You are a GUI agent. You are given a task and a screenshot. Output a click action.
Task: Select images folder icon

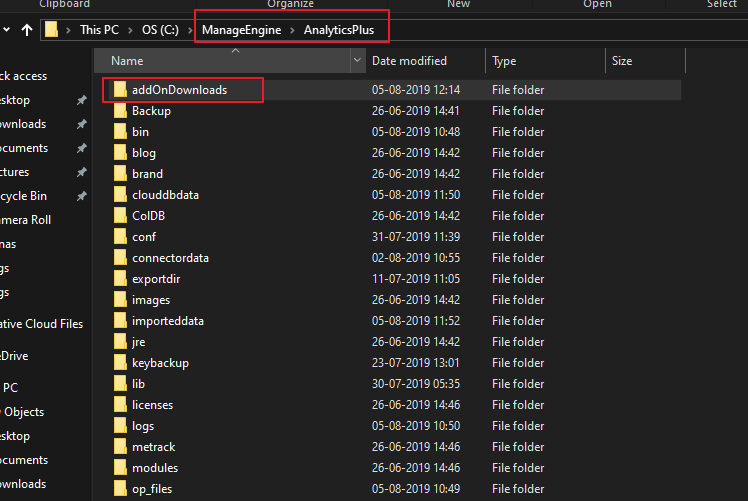coord(120,300)
